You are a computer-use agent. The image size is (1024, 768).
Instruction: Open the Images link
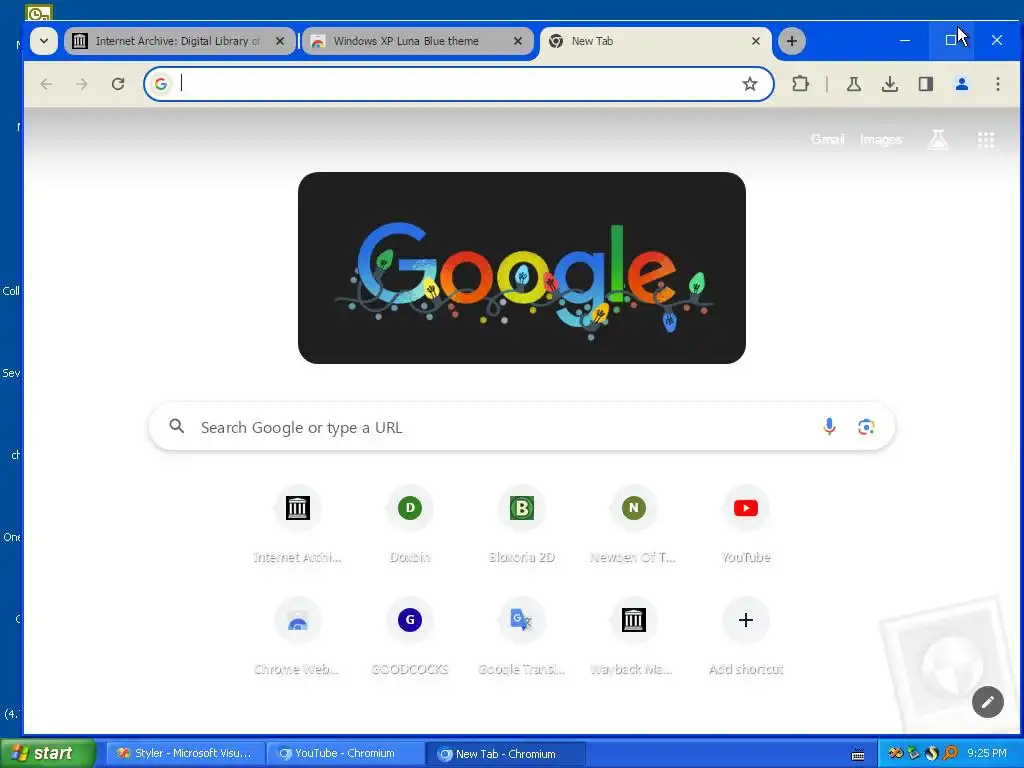coord(881,139)
